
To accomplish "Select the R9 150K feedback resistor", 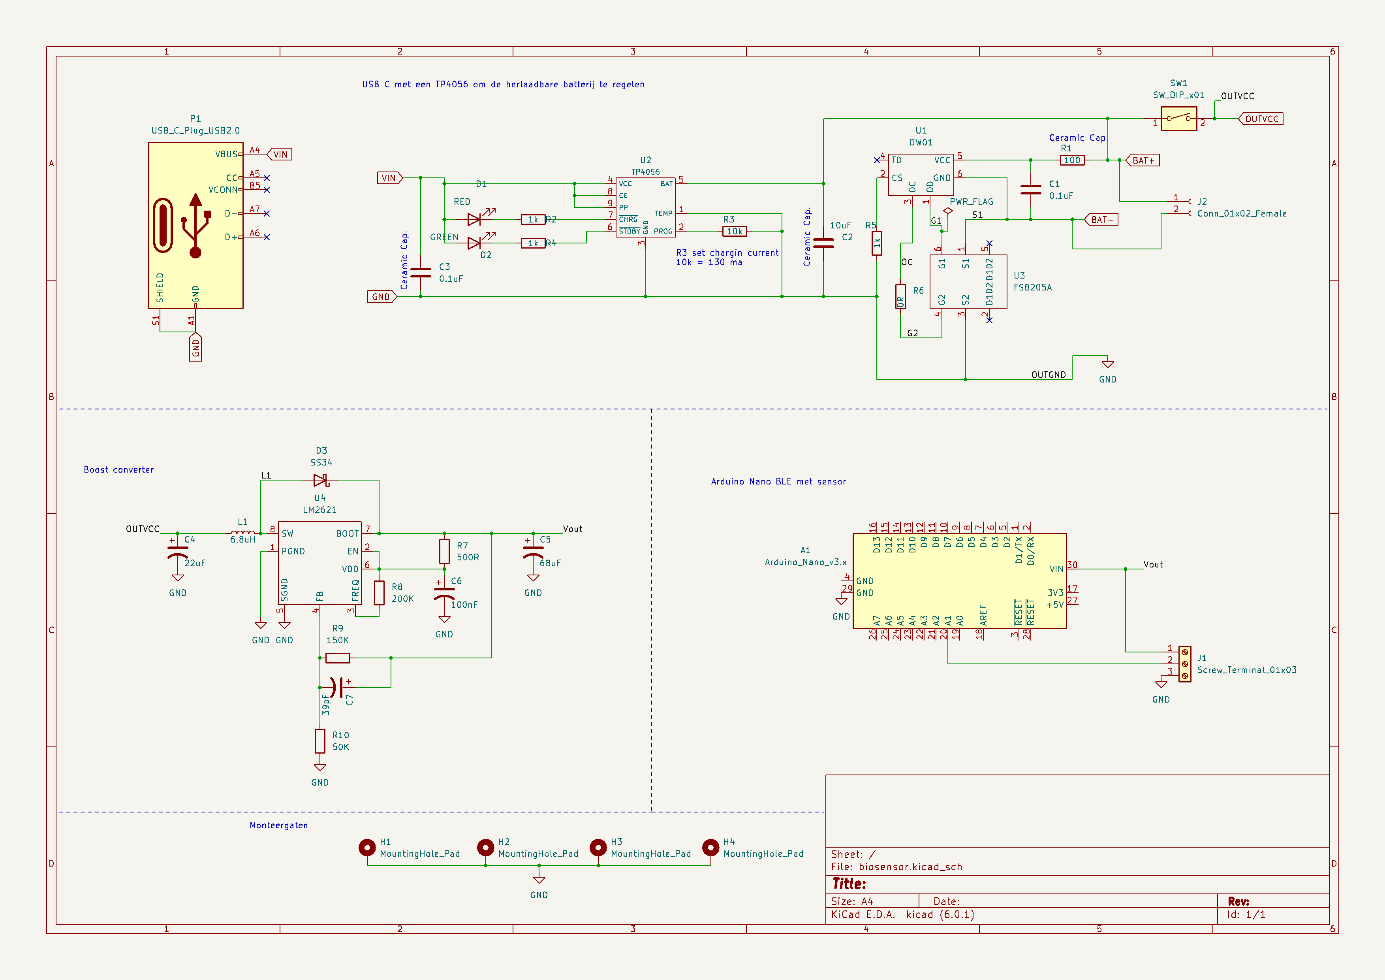I will click(337, 658).
